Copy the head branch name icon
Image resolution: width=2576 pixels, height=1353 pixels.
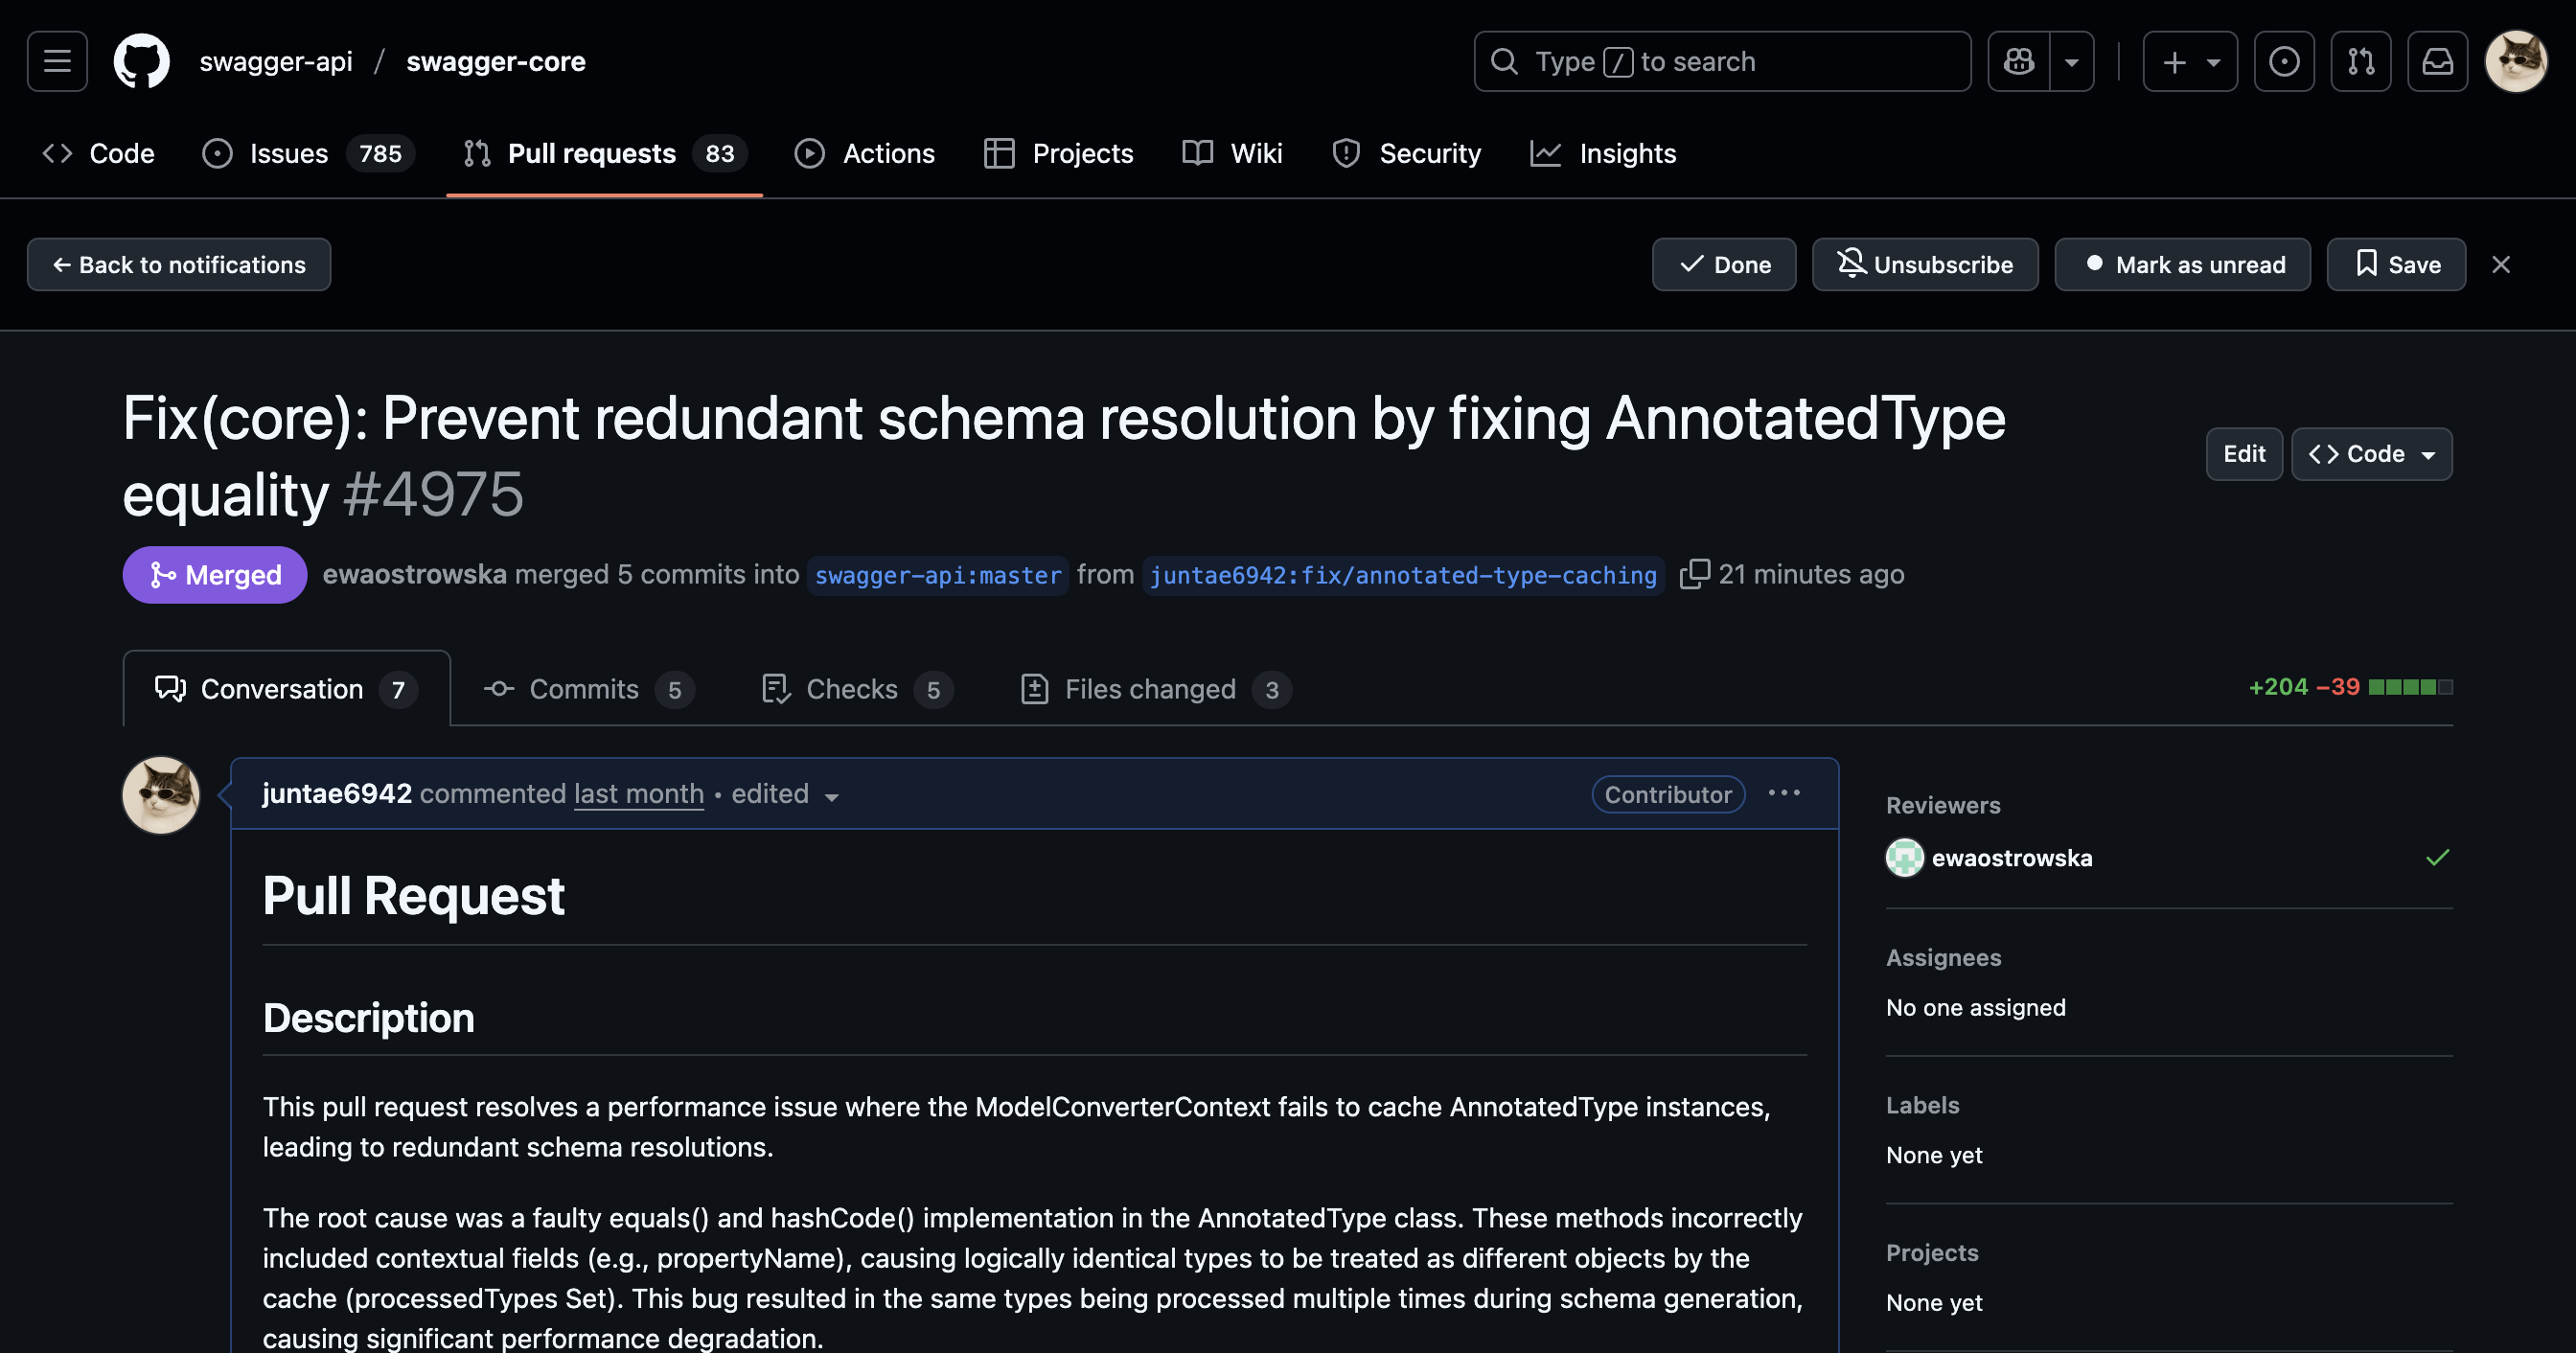(1694, 574)
